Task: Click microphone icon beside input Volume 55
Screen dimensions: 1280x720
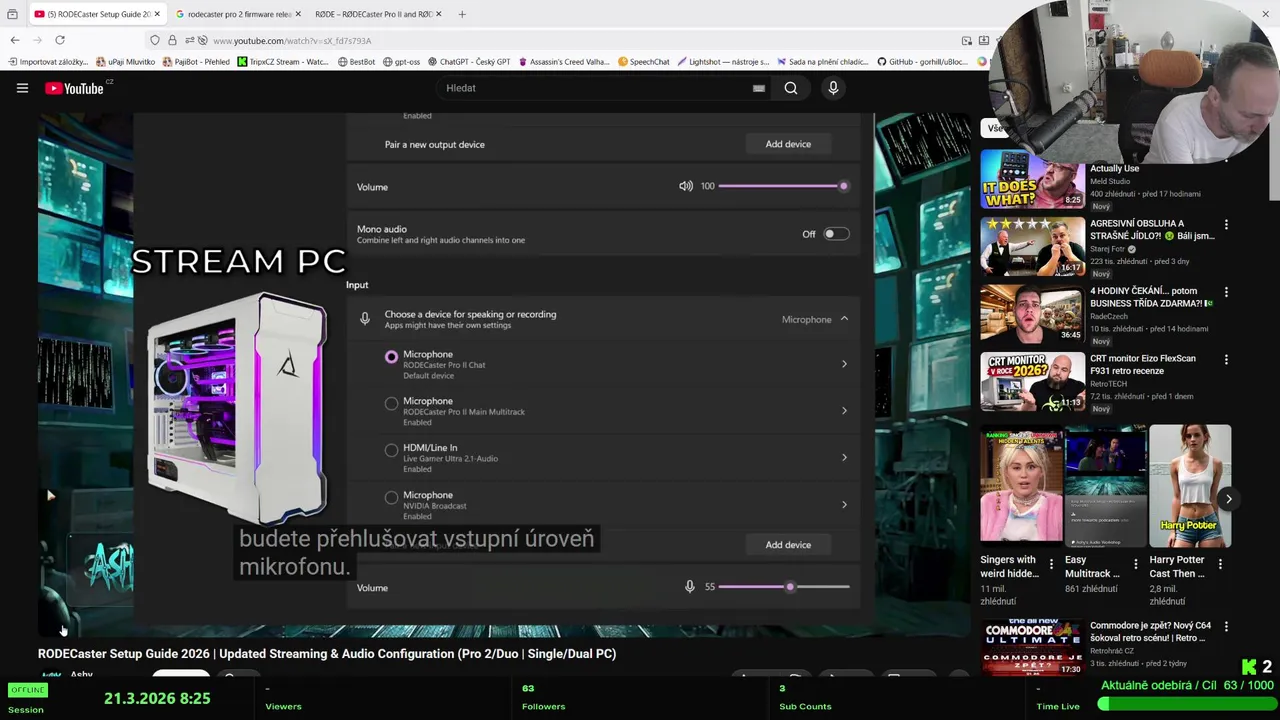Action: pos(689,587)
